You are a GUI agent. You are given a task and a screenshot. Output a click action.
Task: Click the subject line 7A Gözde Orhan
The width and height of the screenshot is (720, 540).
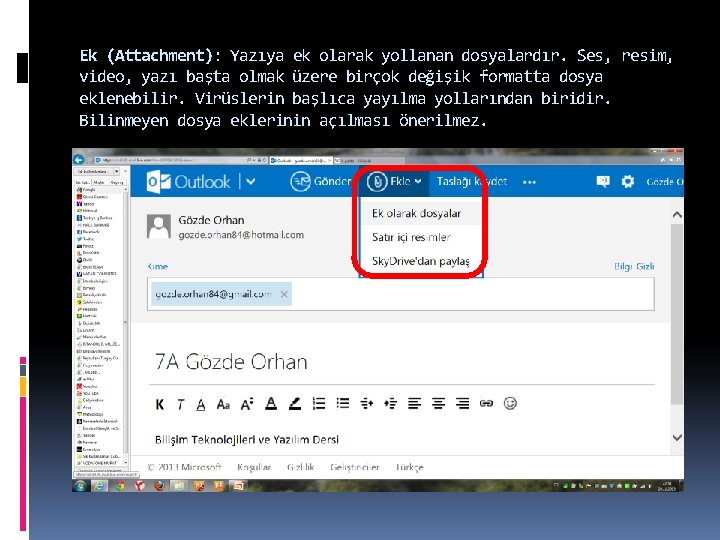coord(231,362)
